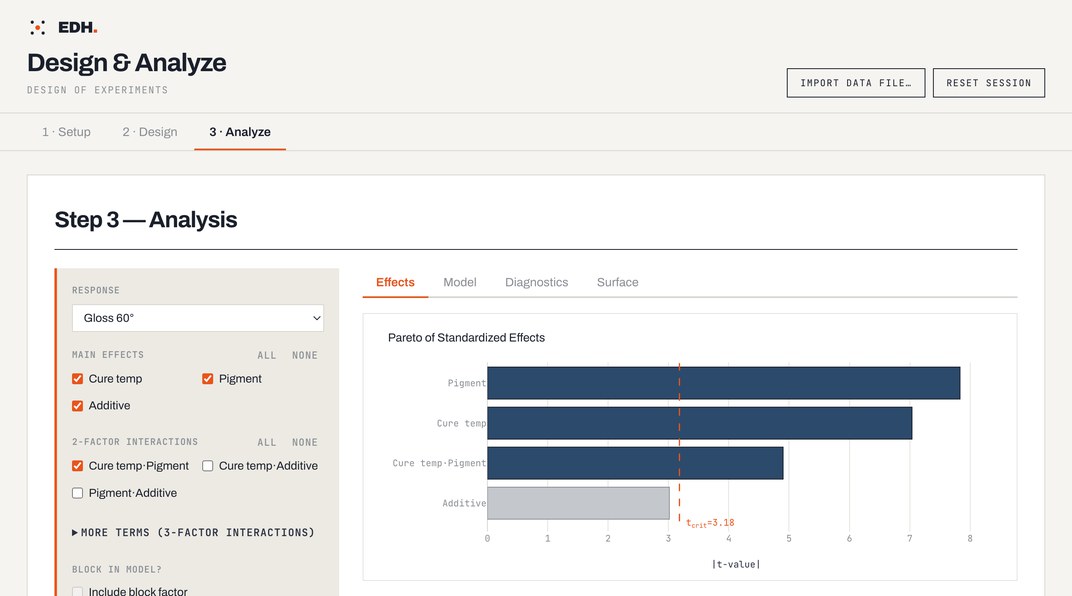This screenshot has width=1072, height=596.
Task: Open the Surface sub-tab
Action: [617, 282]
